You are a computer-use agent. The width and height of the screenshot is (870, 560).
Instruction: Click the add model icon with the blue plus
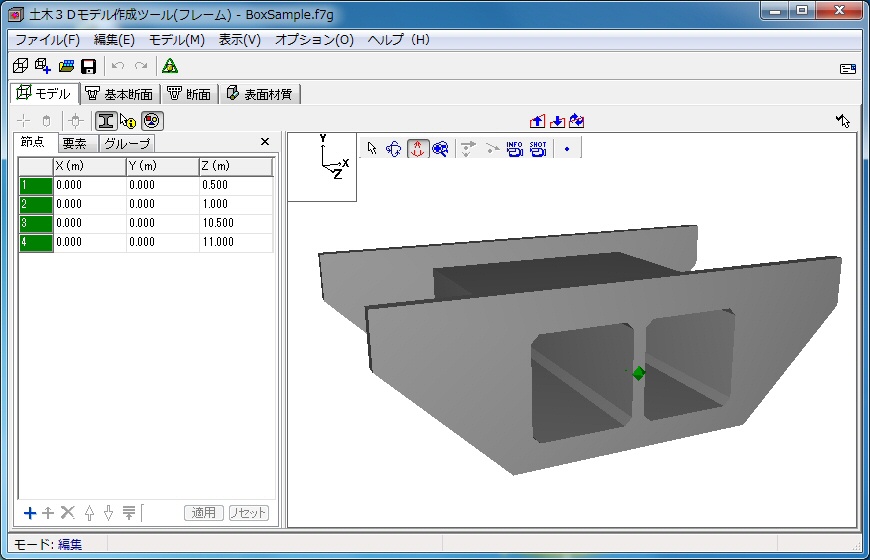43,66
